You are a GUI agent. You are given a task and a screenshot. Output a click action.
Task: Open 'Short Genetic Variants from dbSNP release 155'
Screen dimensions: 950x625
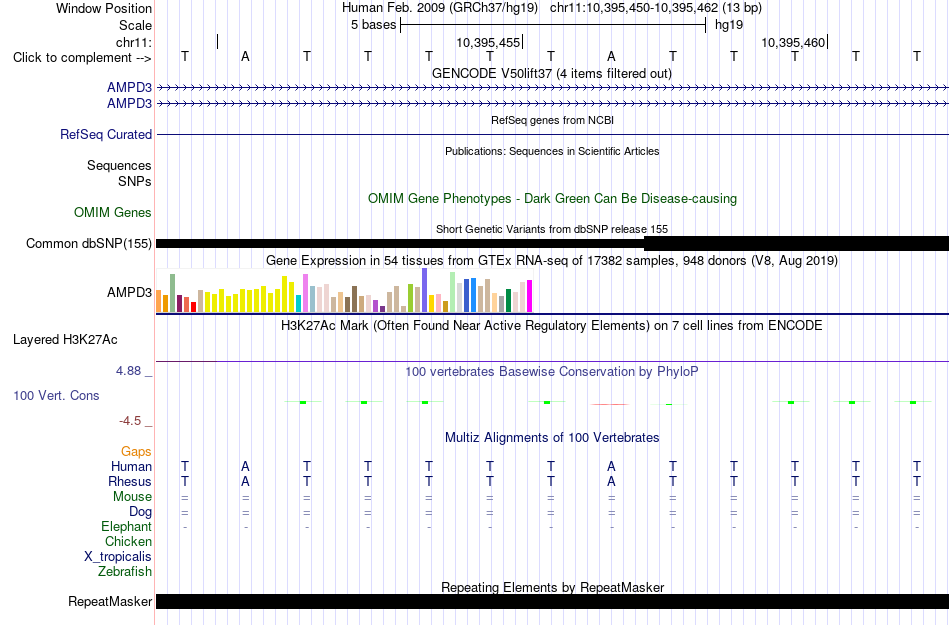click(x=552, y=229)
